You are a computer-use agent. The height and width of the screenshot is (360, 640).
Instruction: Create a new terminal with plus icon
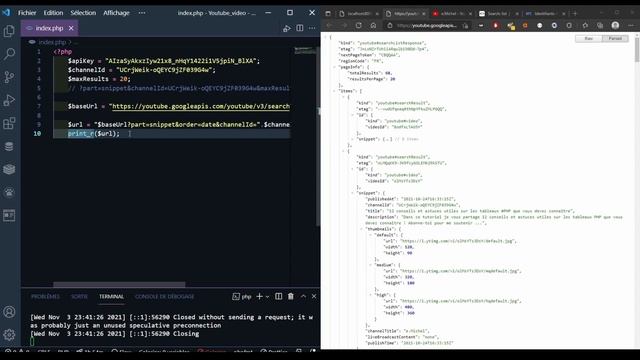pos(259,296)
